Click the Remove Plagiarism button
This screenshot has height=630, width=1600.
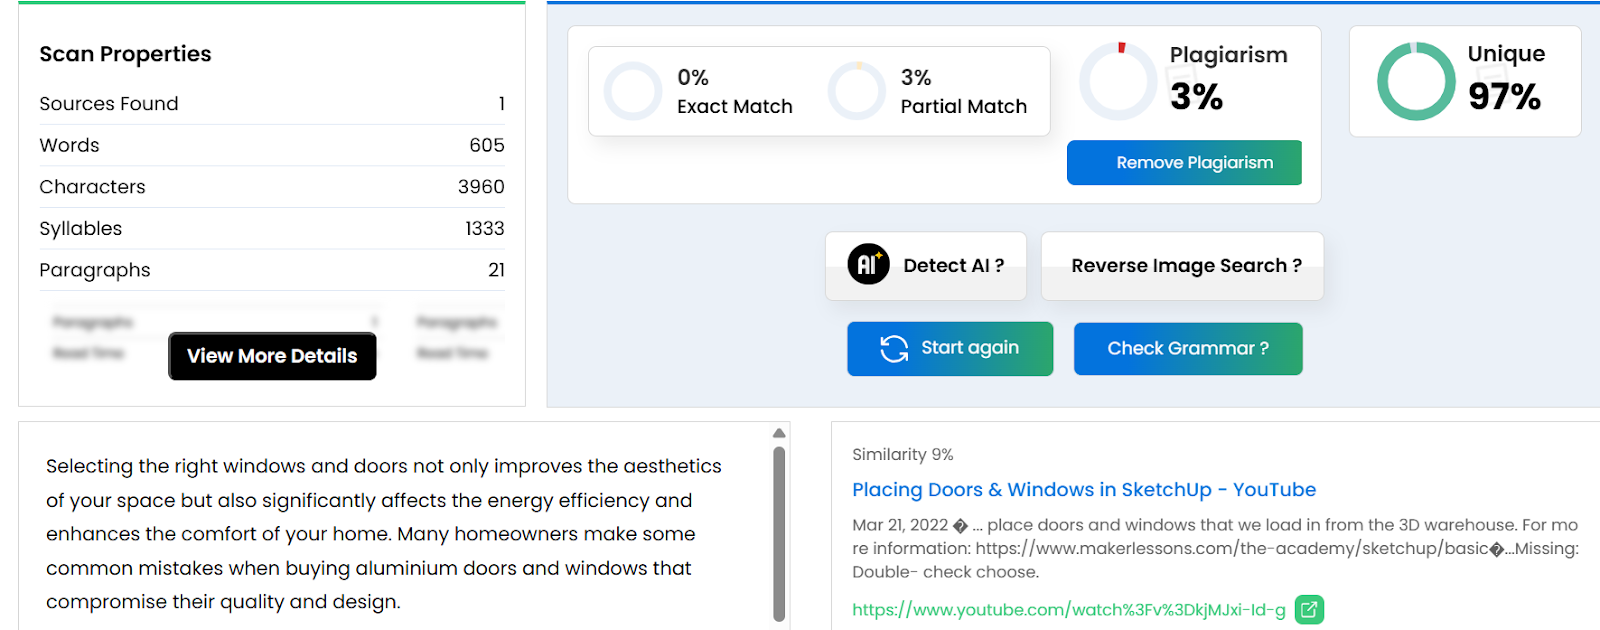click(1184, 162)
